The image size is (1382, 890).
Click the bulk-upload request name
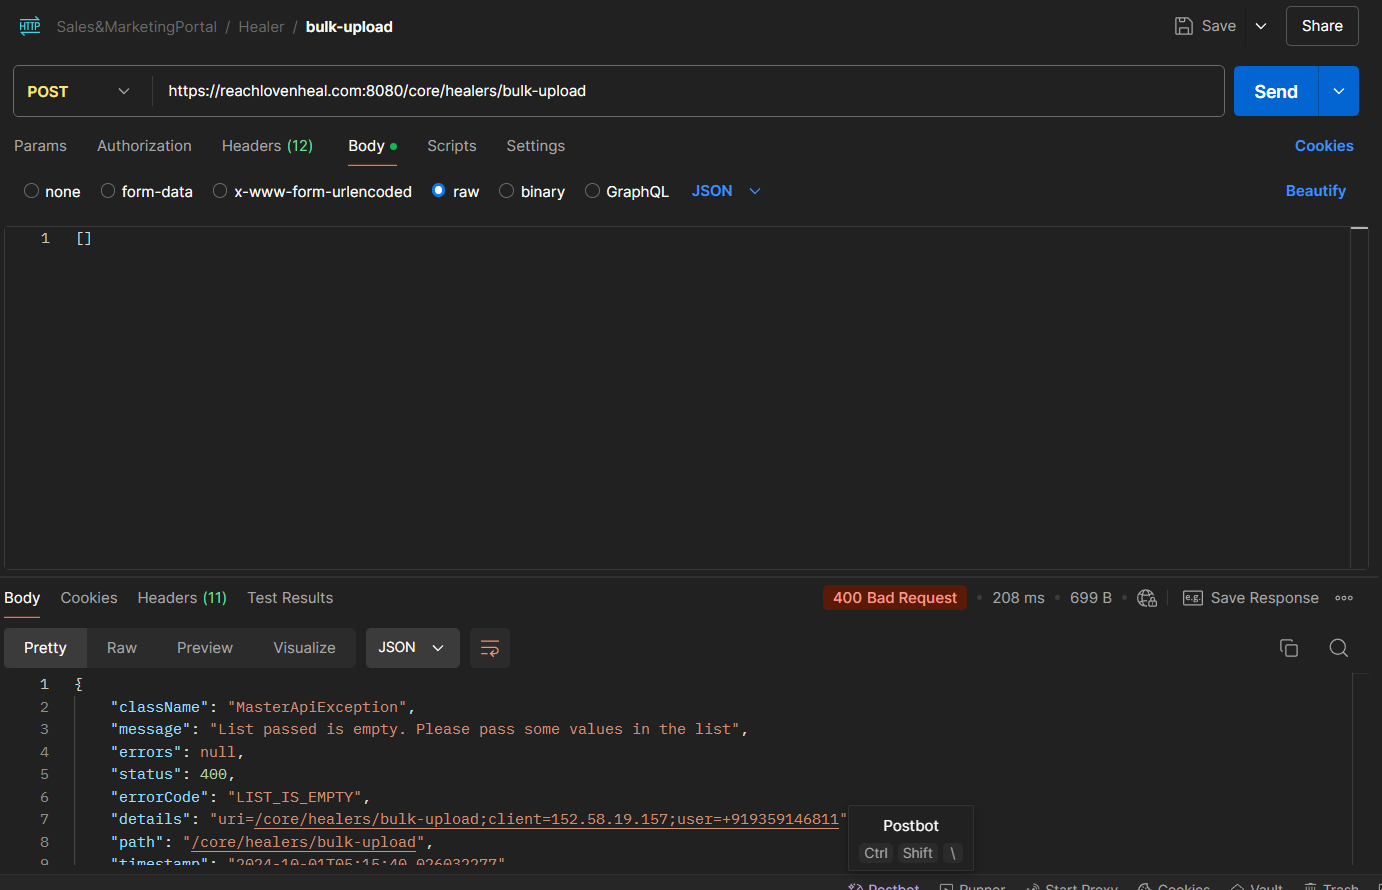[x=349, y=27]
